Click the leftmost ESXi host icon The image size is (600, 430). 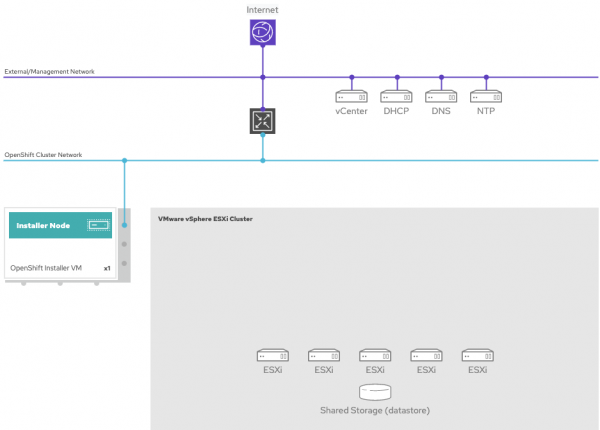pyautogui.click(x=272, y=355)
